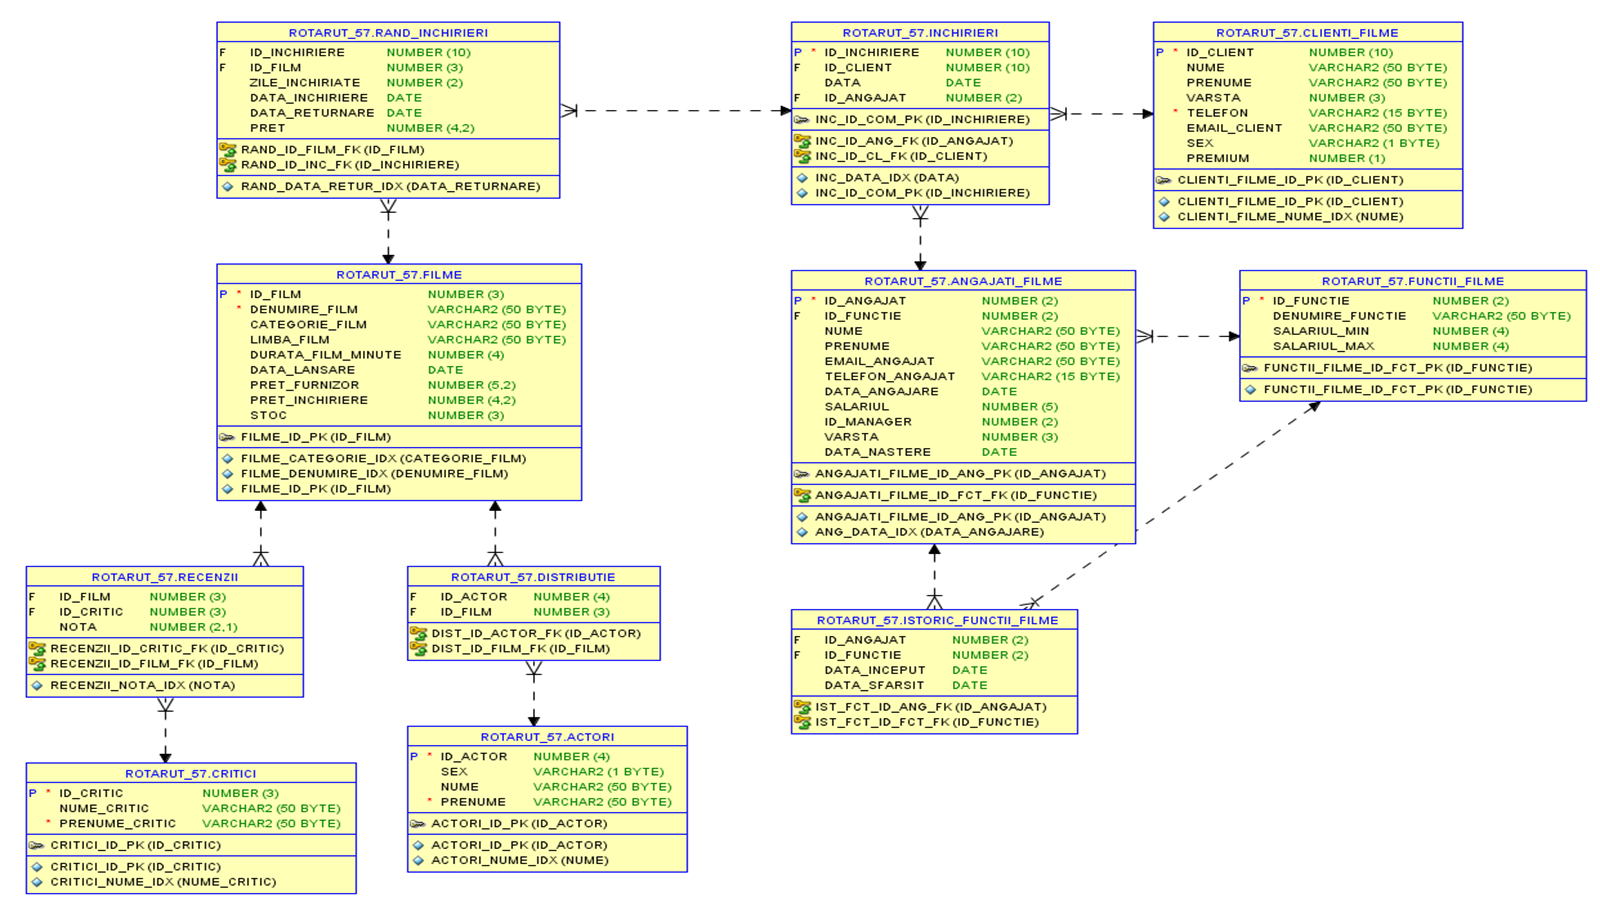This screenshot has width=1600, height=905.
Task: Click the diamond icon for ANG_DATA_IDX
Action: click(x=801, y=532)
